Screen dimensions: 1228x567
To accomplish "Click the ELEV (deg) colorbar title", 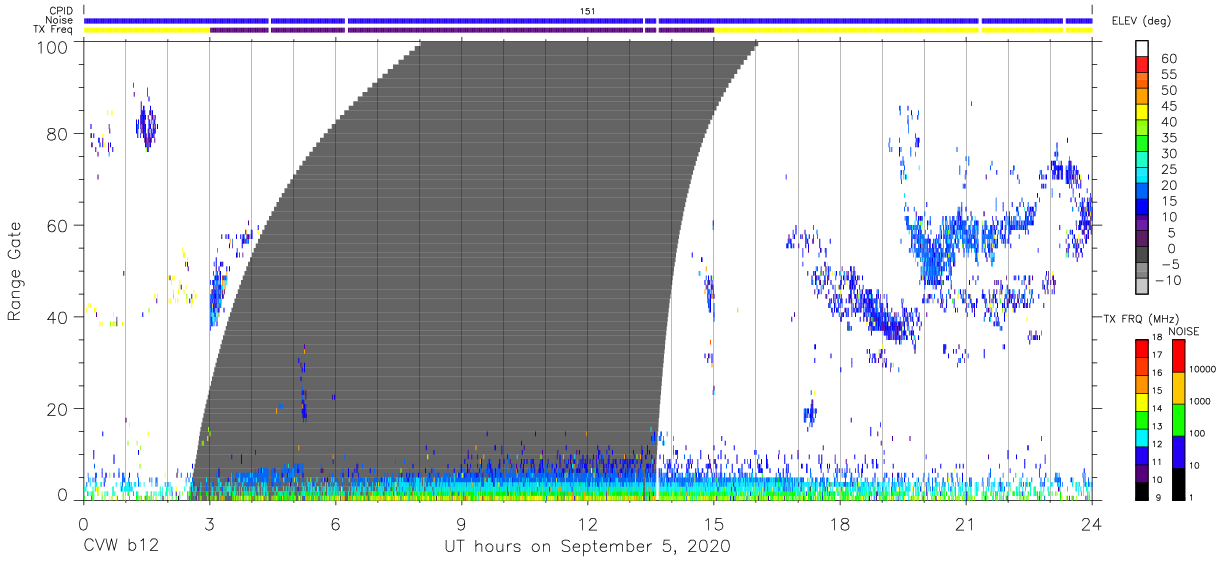I will pos(1140,21).
